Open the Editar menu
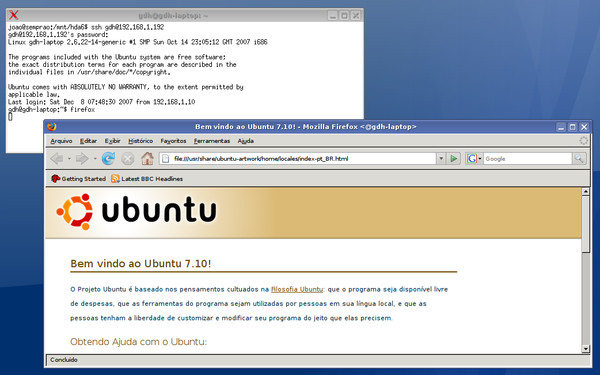 coord(88,141)
